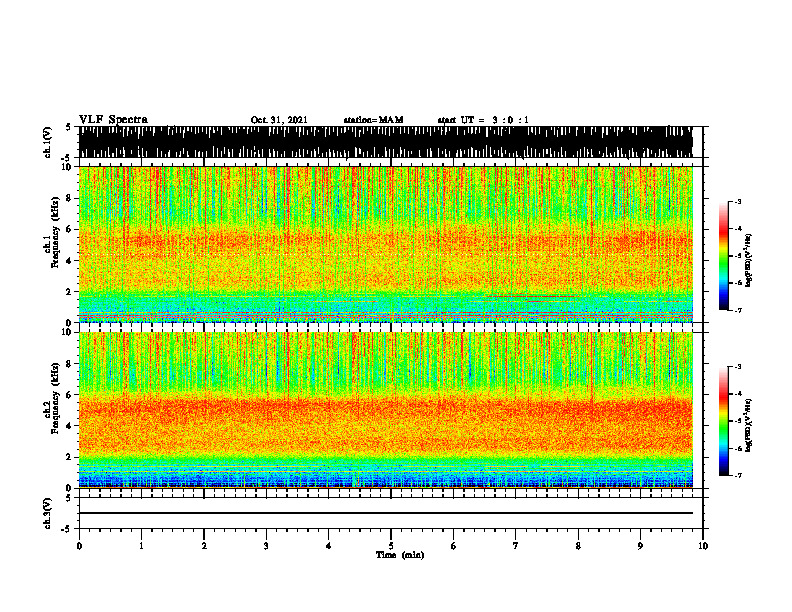
Task: Click the "station=MAM" header text
Action: click(373, 120)
